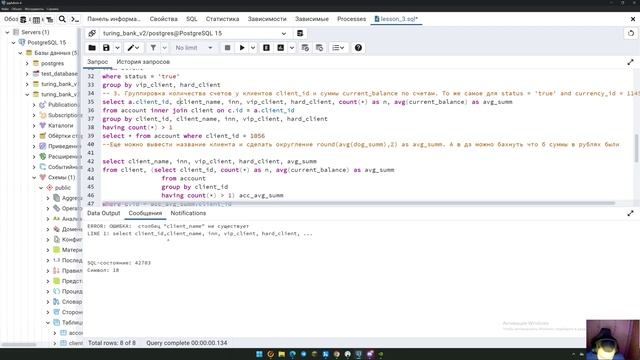Screen dimensions: 640x360
Task: Reset layout with the circular arrow icon
Action: point(631,33)
